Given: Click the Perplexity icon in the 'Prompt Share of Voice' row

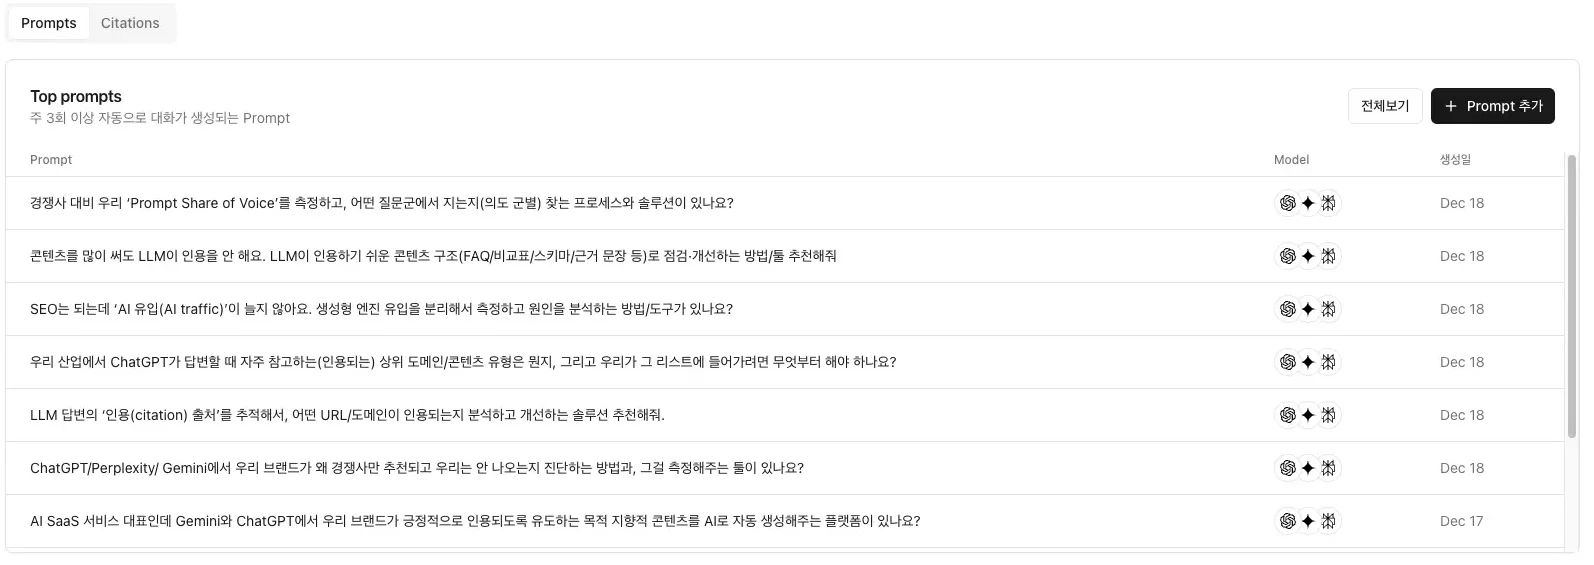Looking at the screenshot, I should [1328, 203].
